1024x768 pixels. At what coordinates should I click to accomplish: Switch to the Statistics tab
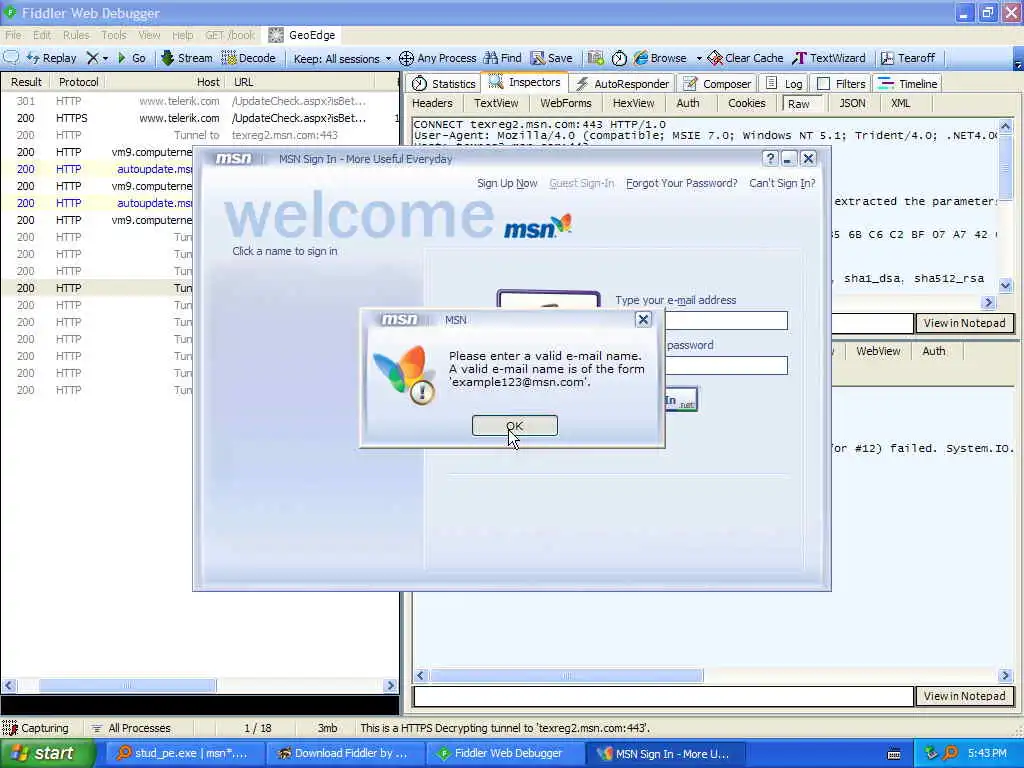click(x=444, y=84)
